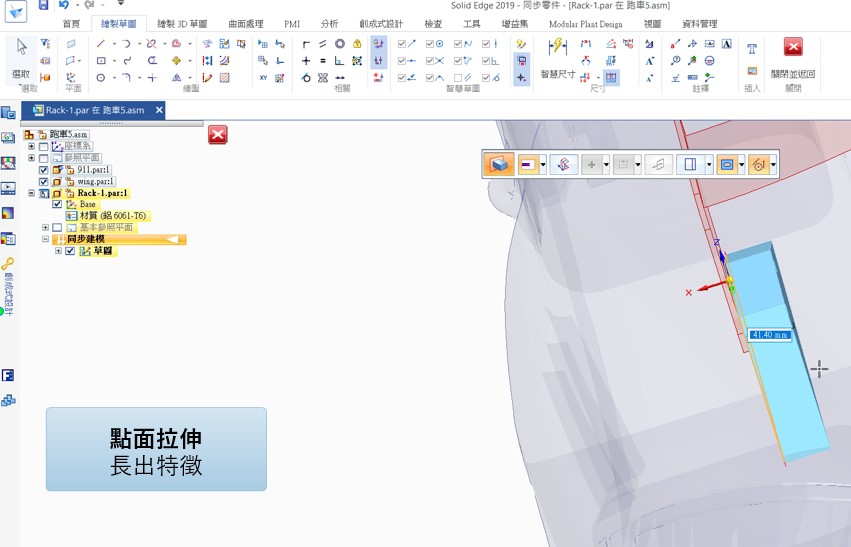
Task: Enable the 座標系 checkbox
Action: (x=44, y=147)
